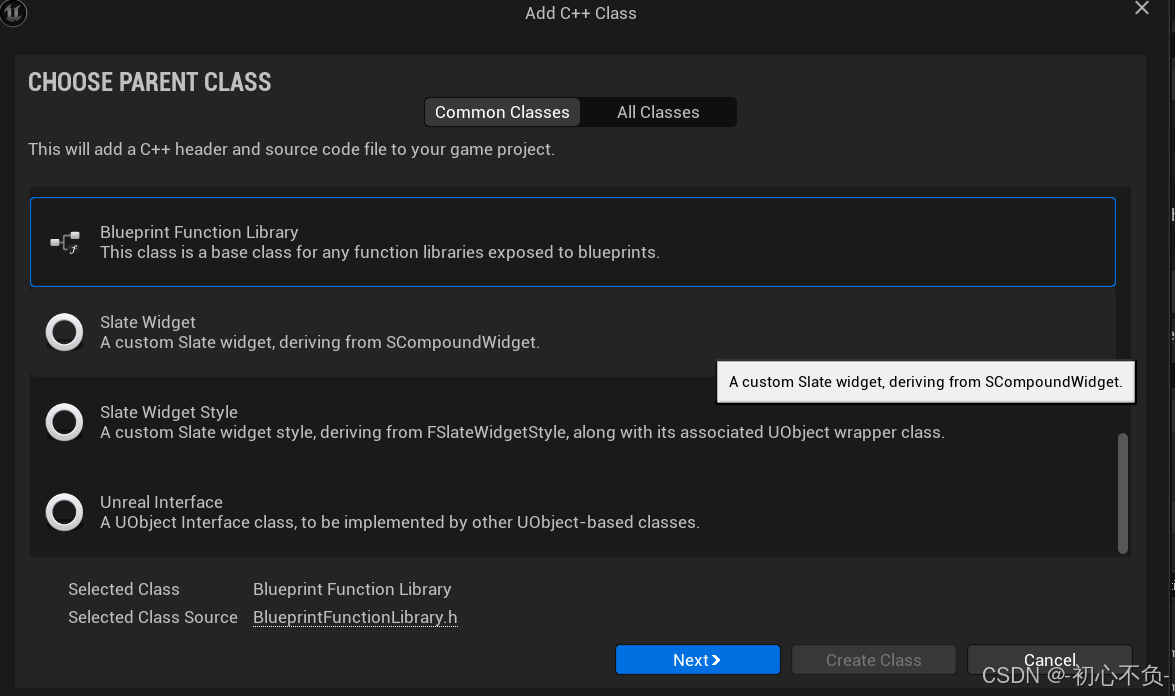The width and height of the screenshot is (1175, 696).
Task: Click the Slate Widget circle icon
Action: point(65,332)
